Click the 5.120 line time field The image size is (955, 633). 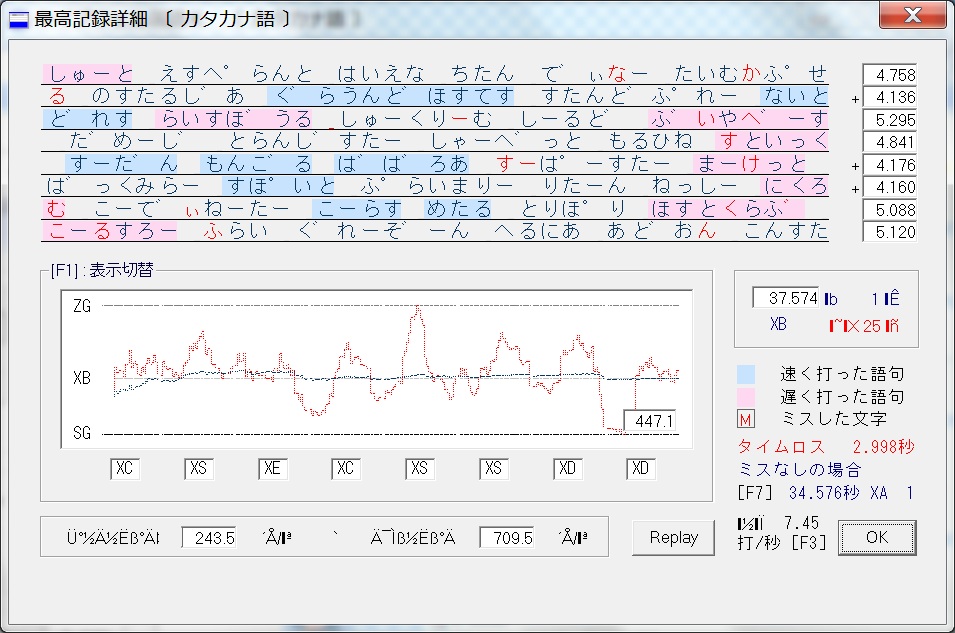pos(889,232)
